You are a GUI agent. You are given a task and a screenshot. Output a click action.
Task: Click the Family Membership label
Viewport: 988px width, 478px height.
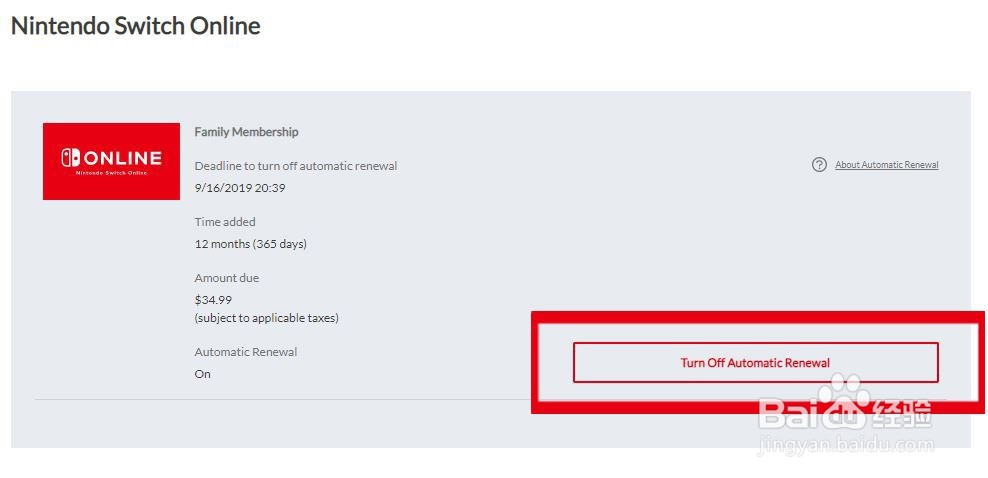click(246, 132)
